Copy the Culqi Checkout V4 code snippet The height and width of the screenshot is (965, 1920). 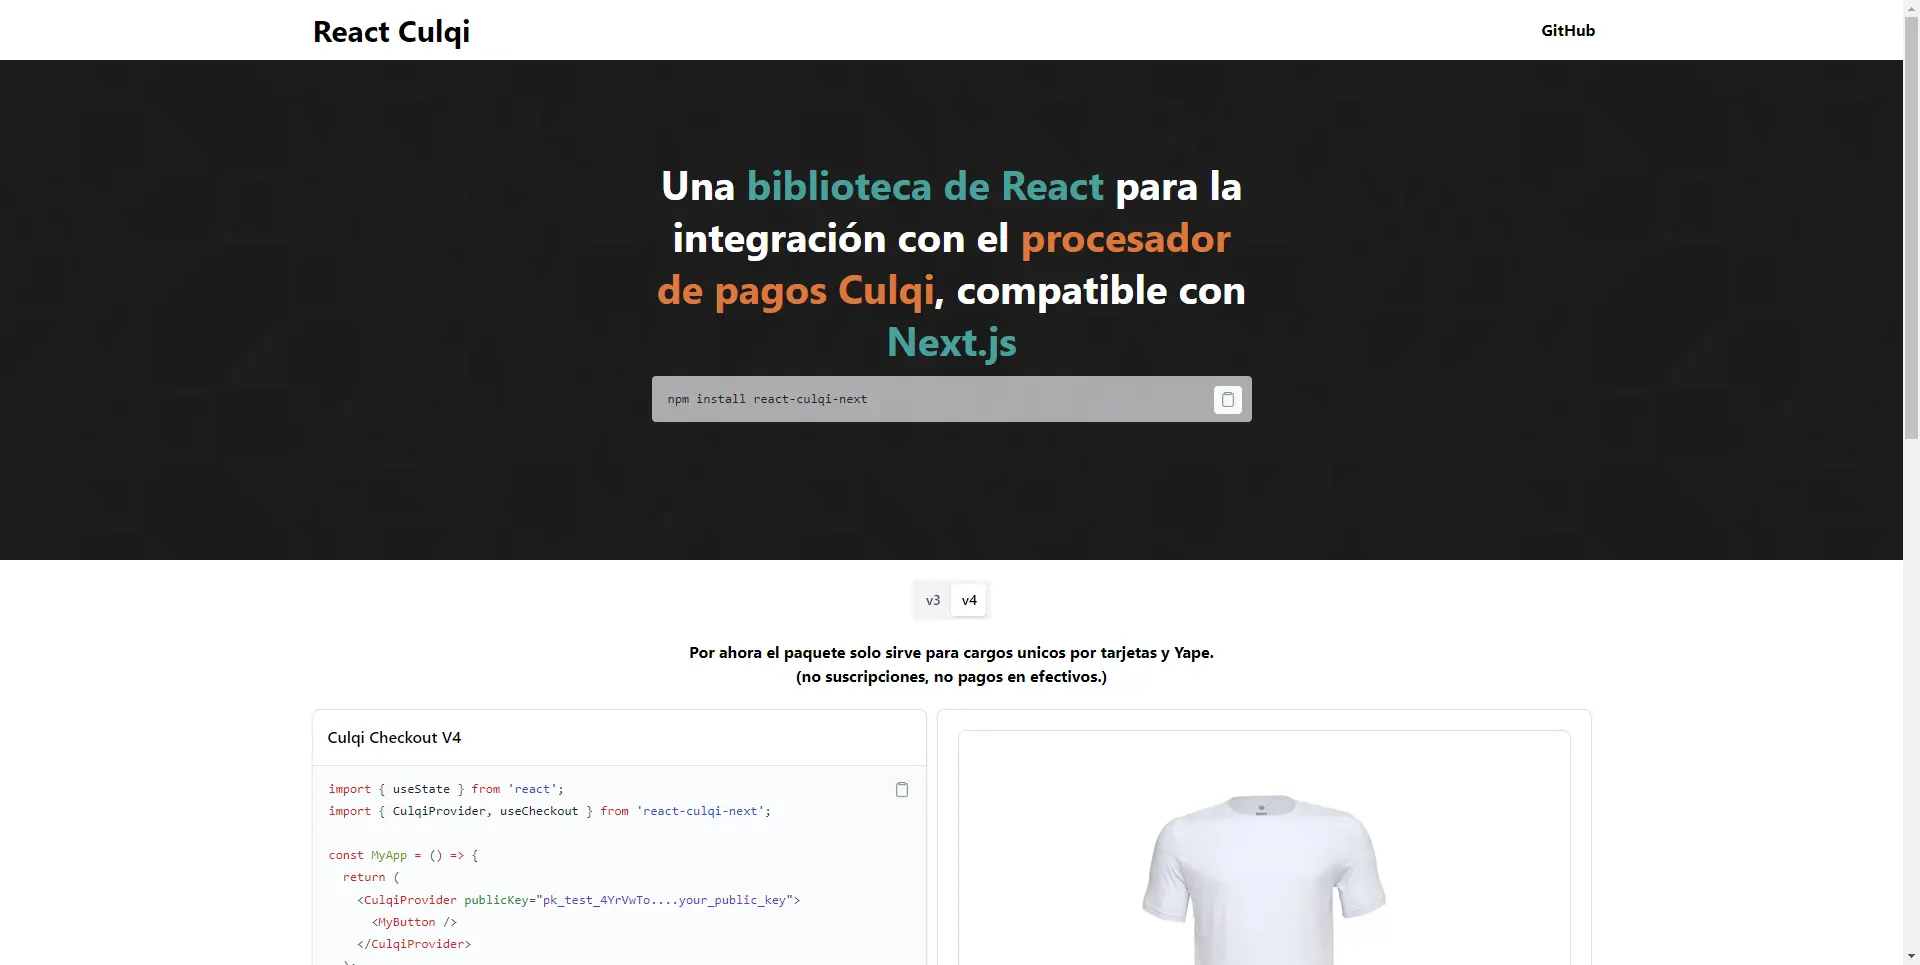coord(901,790)
